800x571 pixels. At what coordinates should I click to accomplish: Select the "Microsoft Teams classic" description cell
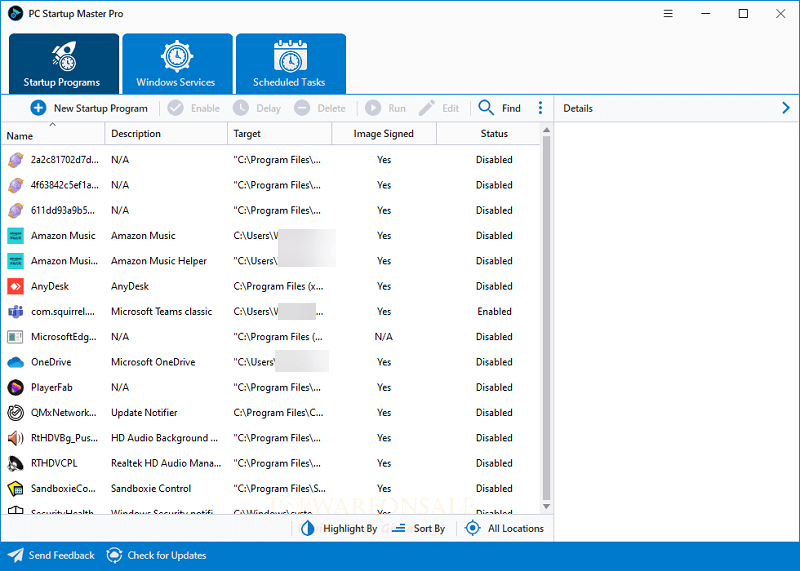pos(162,312)
